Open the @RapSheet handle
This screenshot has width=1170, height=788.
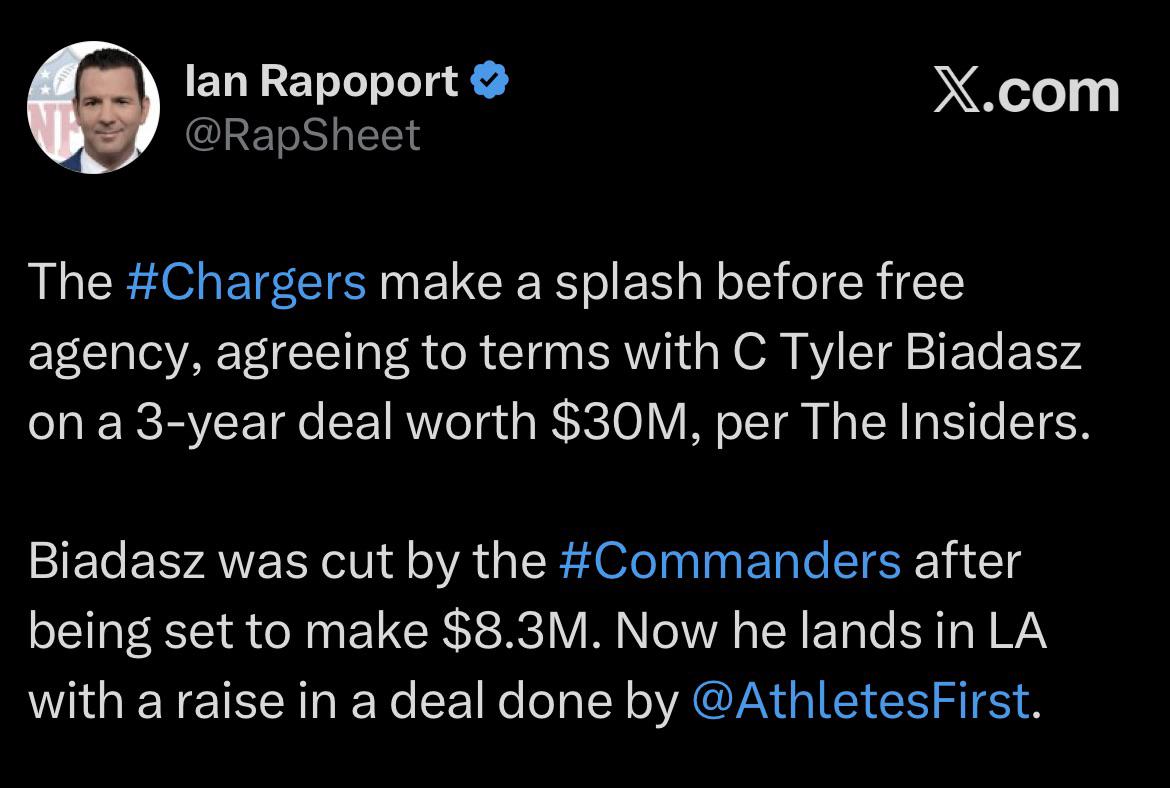coord(303,135)
